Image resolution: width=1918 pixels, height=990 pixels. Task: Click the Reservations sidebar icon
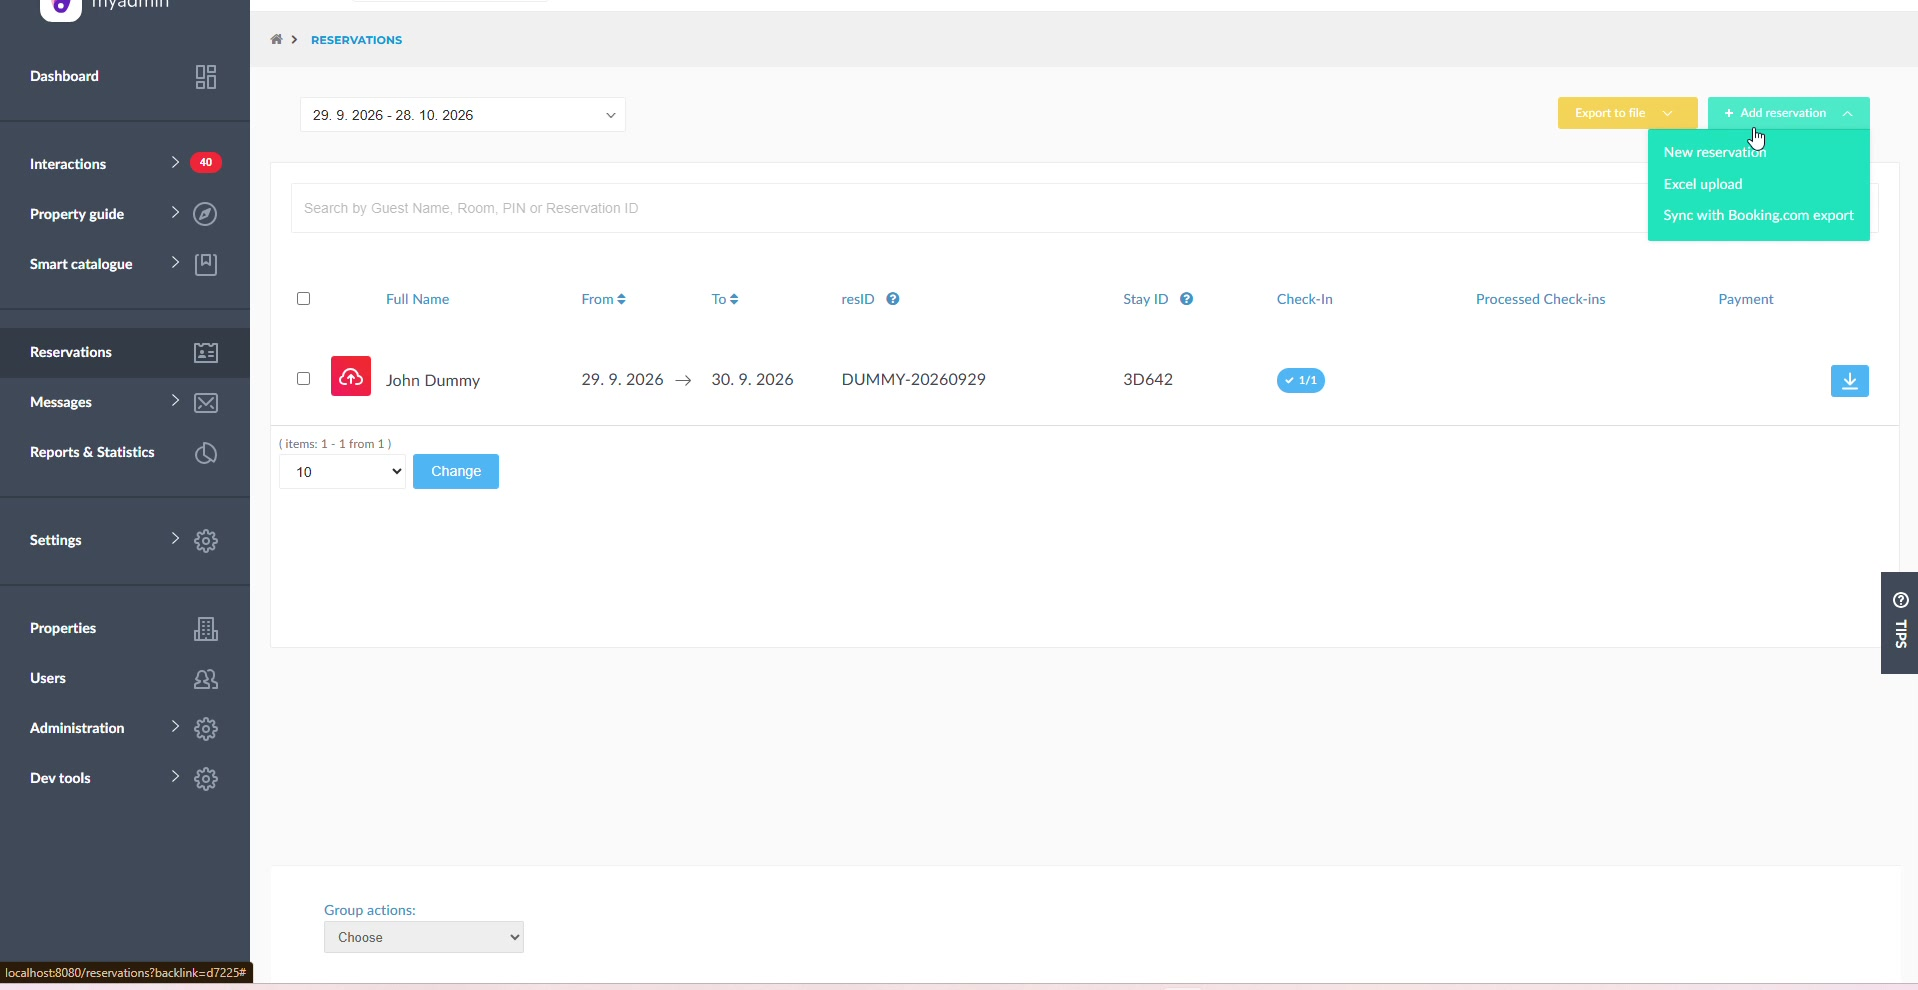[x=206, y=352]
